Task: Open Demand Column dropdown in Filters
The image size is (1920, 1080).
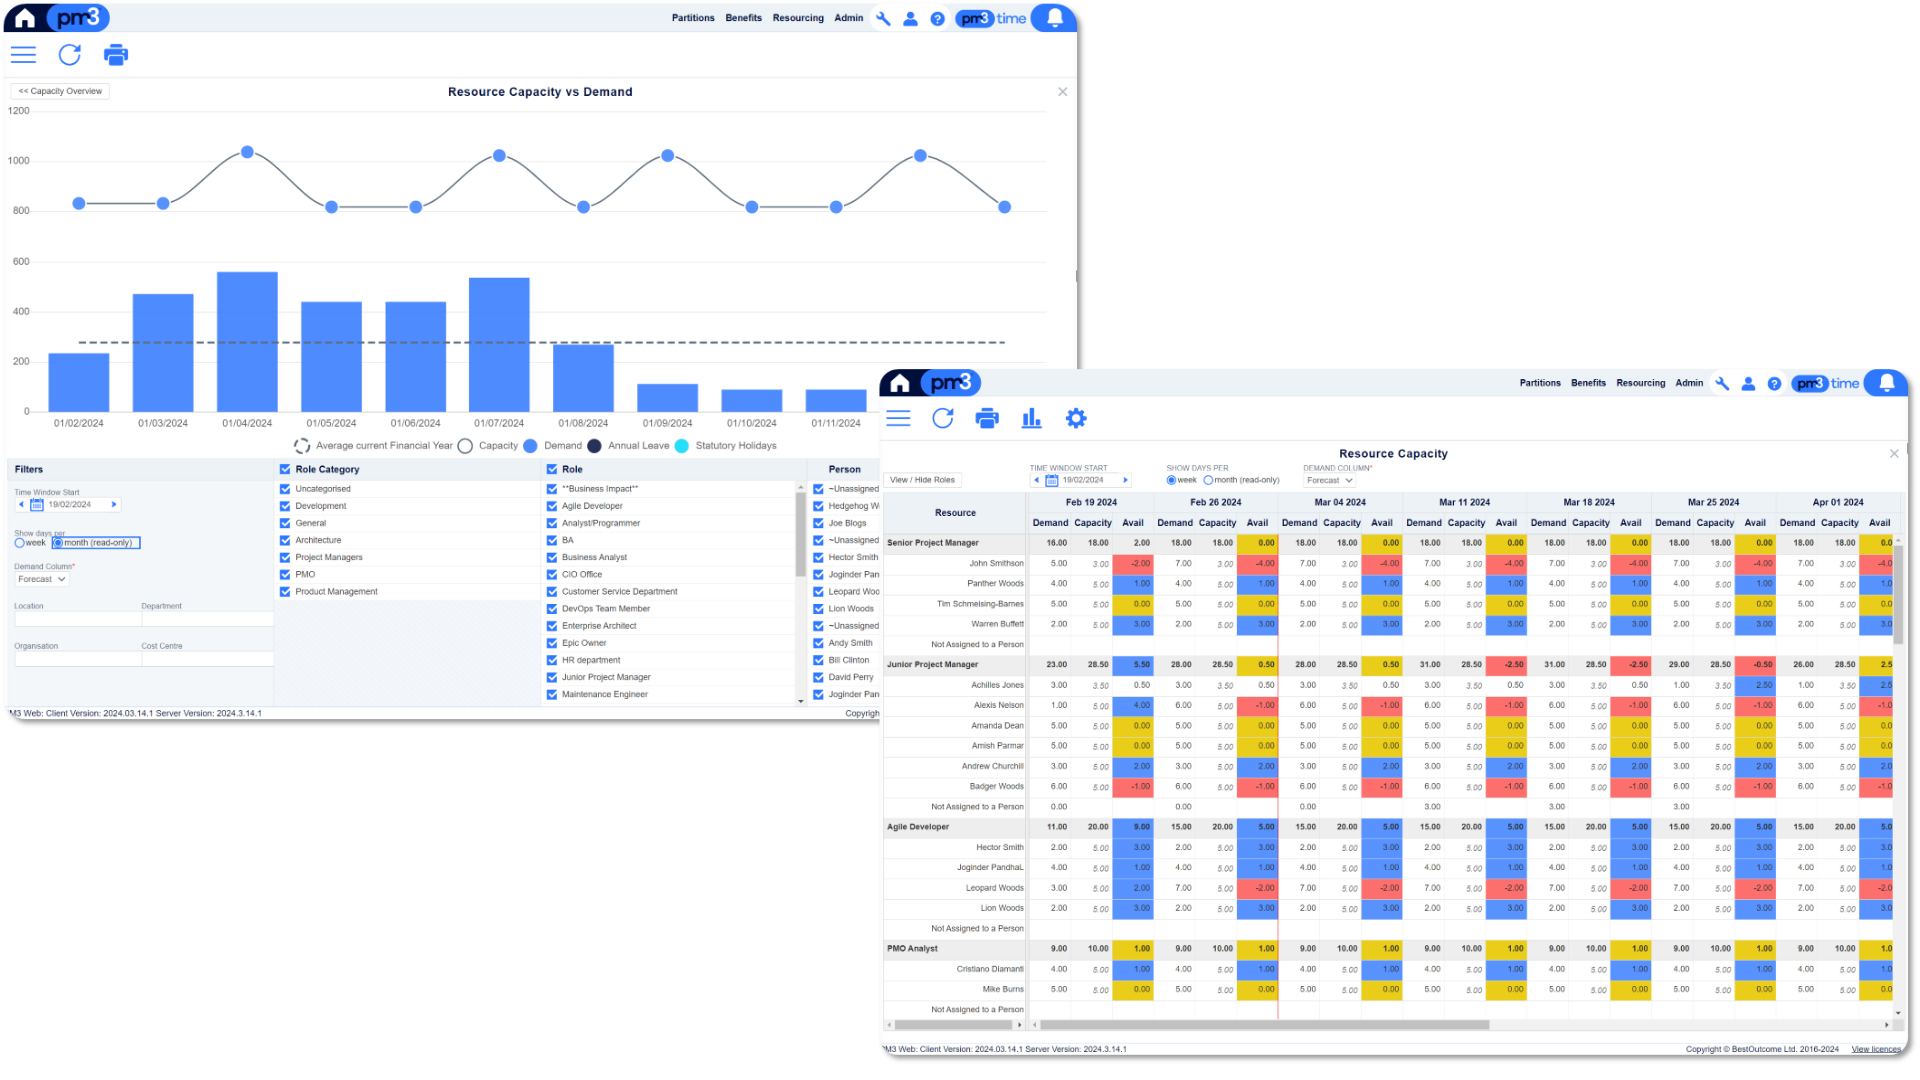Action: pos(42,579)
